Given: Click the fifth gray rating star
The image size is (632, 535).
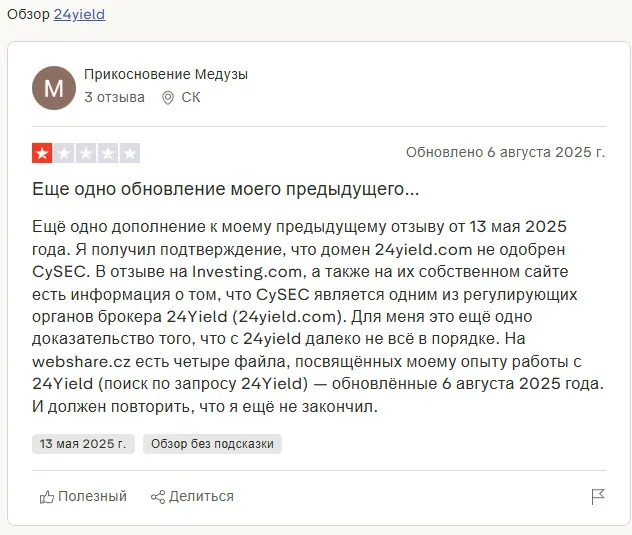Looking at the screenshot, I should (130, 153).
